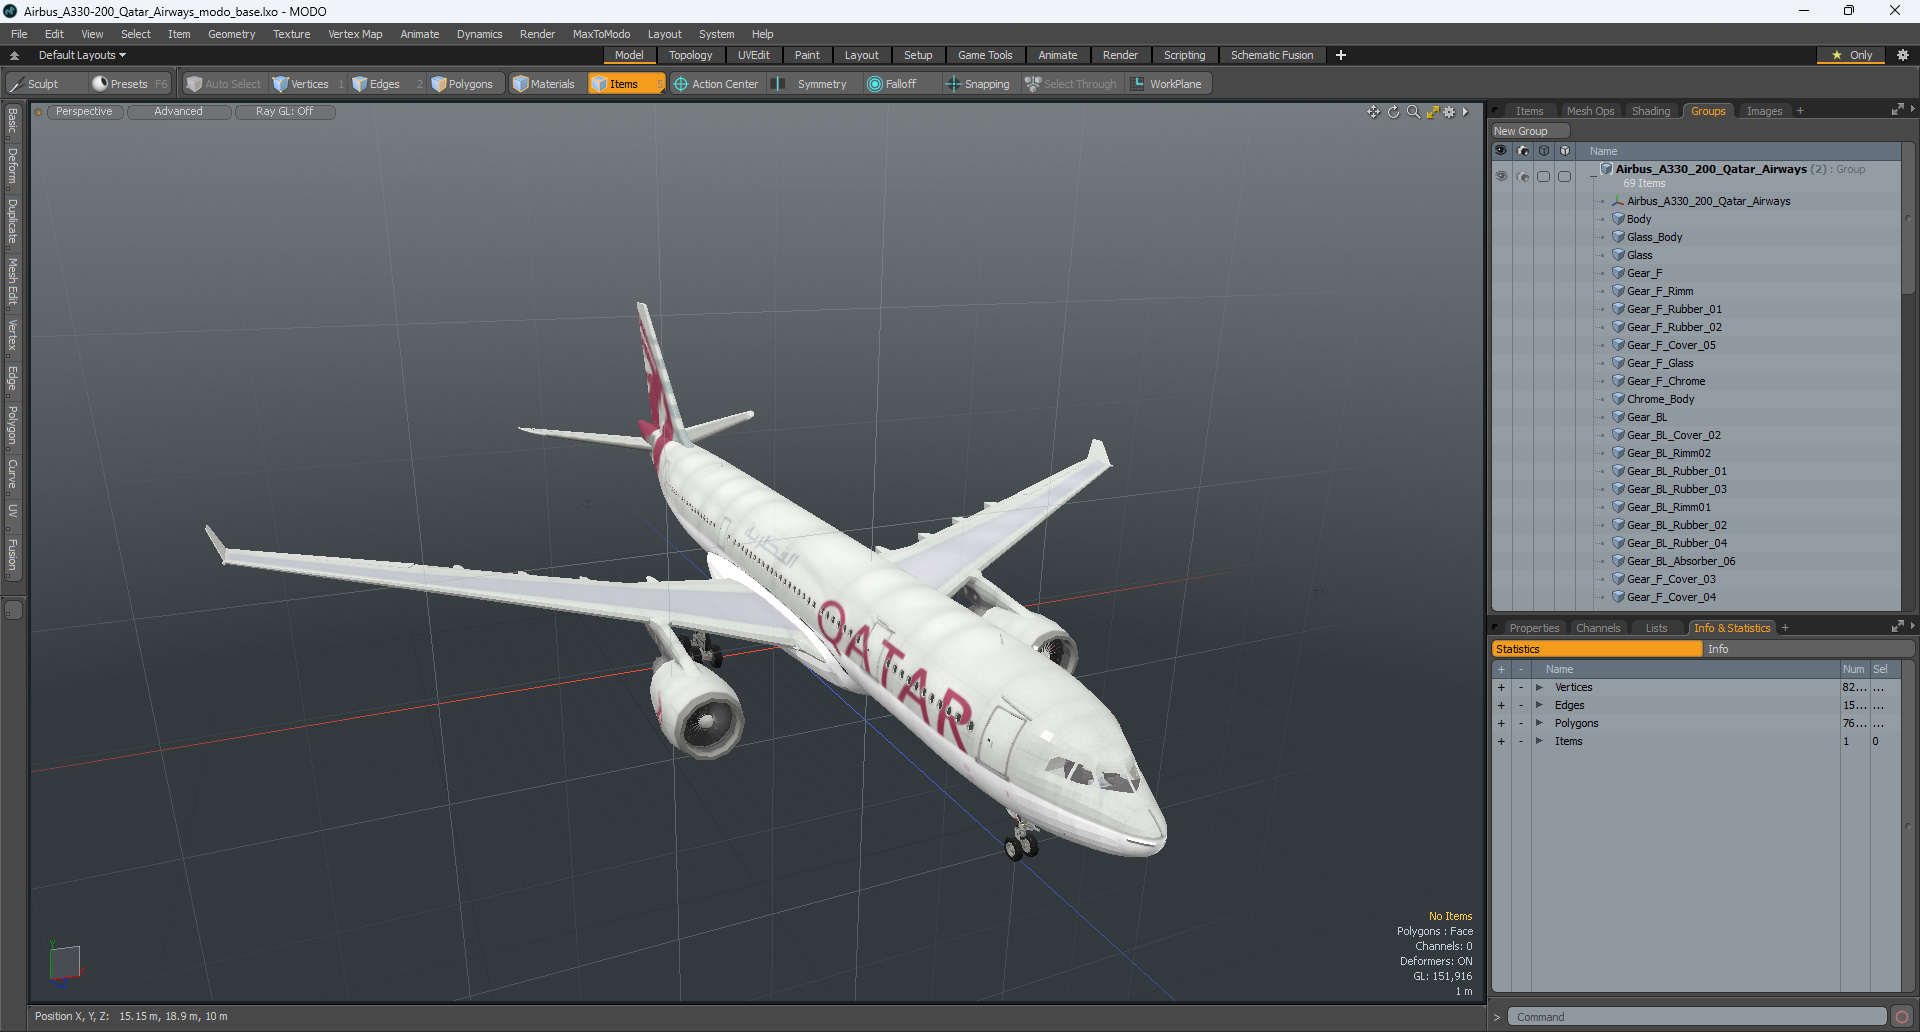Open the Perspective view type dropdown
The width and height of the screenshot is (1920, 1032).
pos(84,112)
